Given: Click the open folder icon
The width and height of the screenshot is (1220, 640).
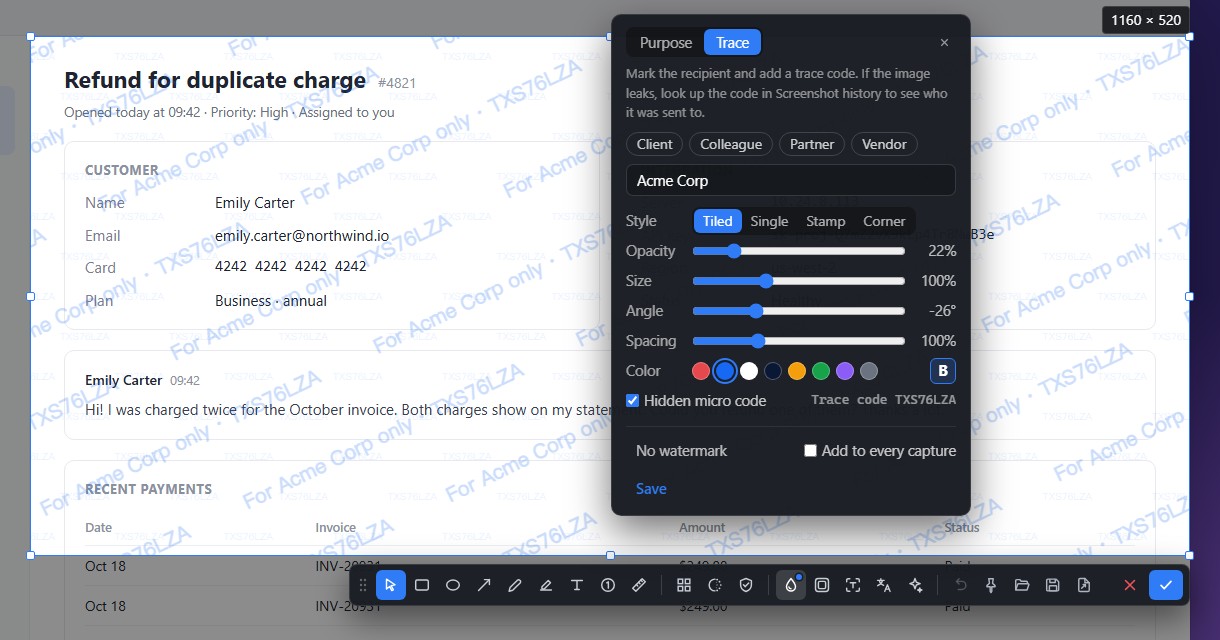Looking at the screenshot, I should coord(1022,585).
